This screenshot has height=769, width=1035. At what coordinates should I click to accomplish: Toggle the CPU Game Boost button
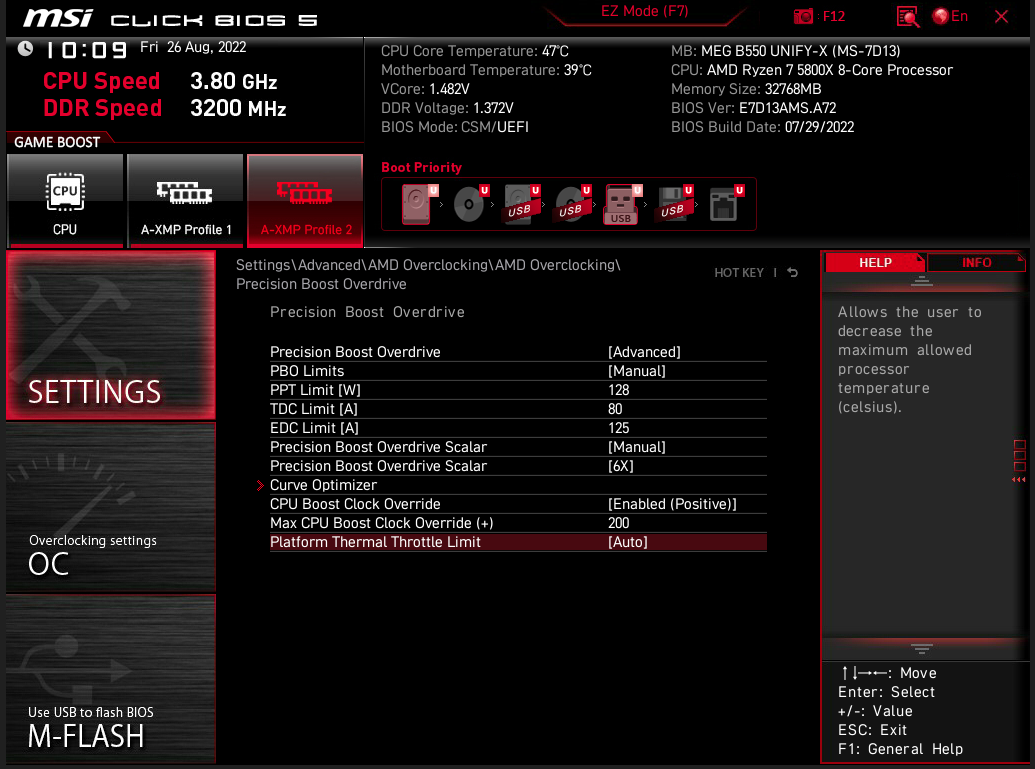point(65,201)
